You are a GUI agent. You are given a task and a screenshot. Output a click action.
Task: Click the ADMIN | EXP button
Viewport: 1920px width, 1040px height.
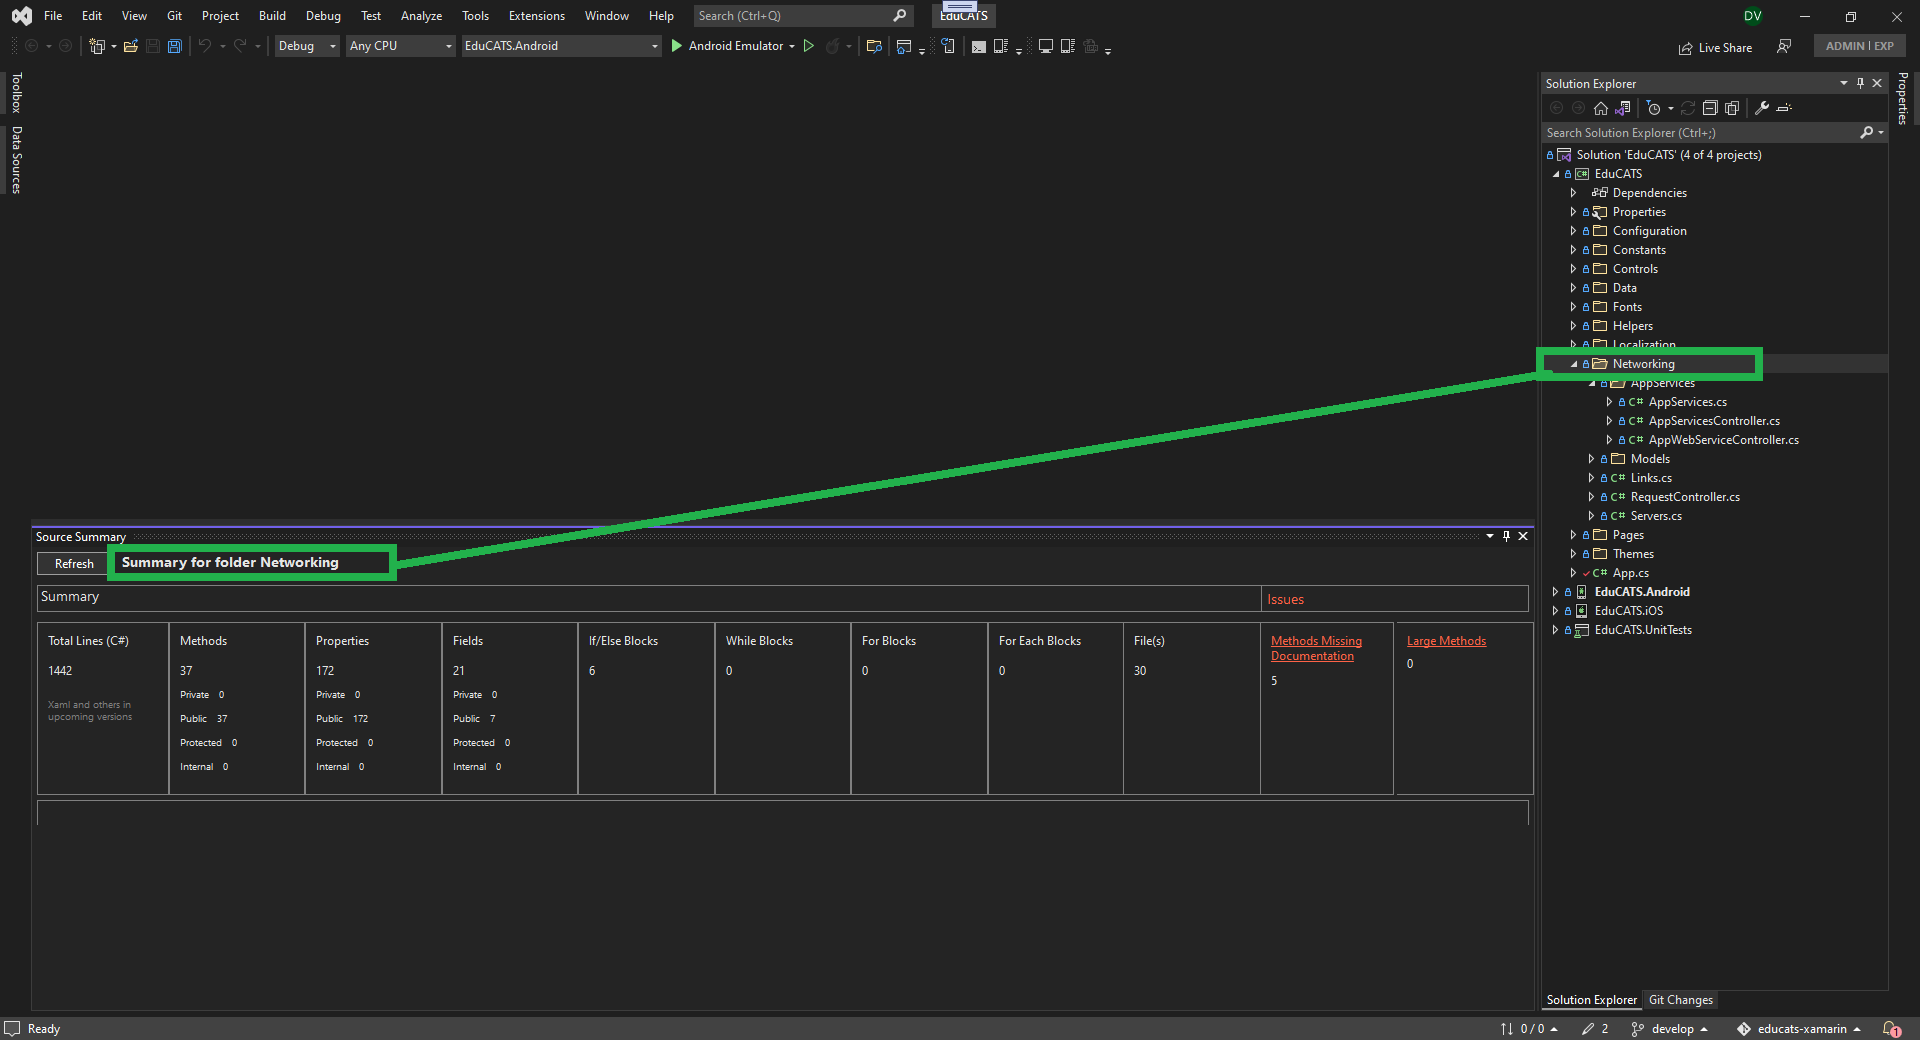(x=1859, y=46)
